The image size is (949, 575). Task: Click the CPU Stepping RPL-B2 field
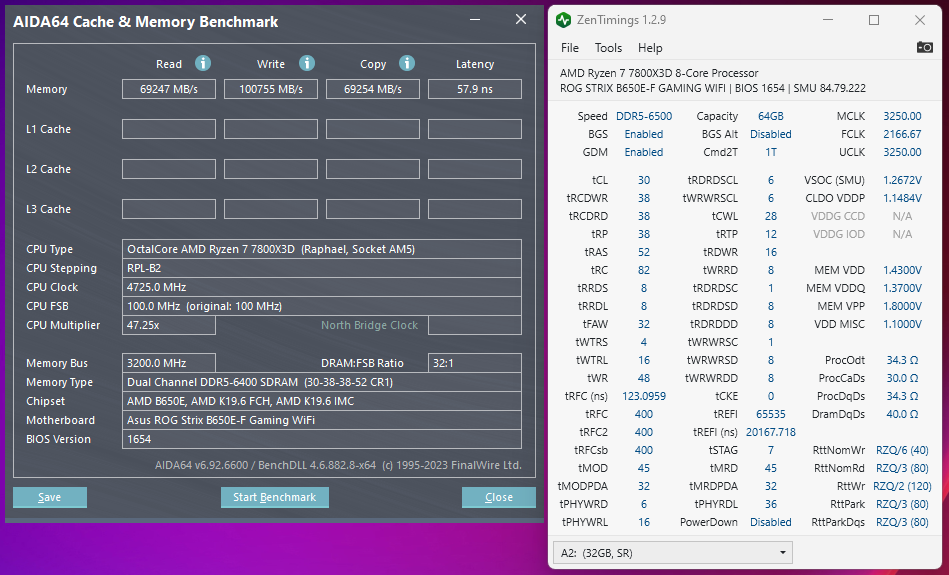321,268
